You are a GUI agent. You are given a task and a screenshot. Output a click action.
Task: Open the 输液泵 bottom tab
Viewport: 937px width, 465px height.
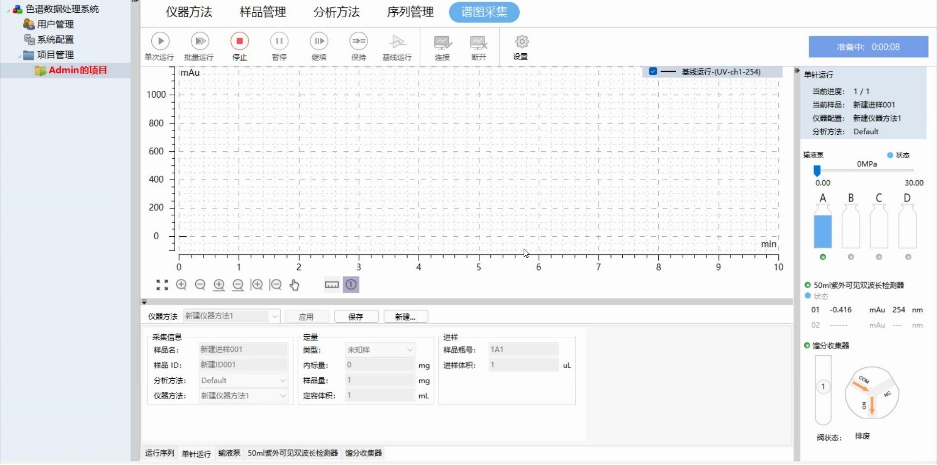click(x=229, y=454)
